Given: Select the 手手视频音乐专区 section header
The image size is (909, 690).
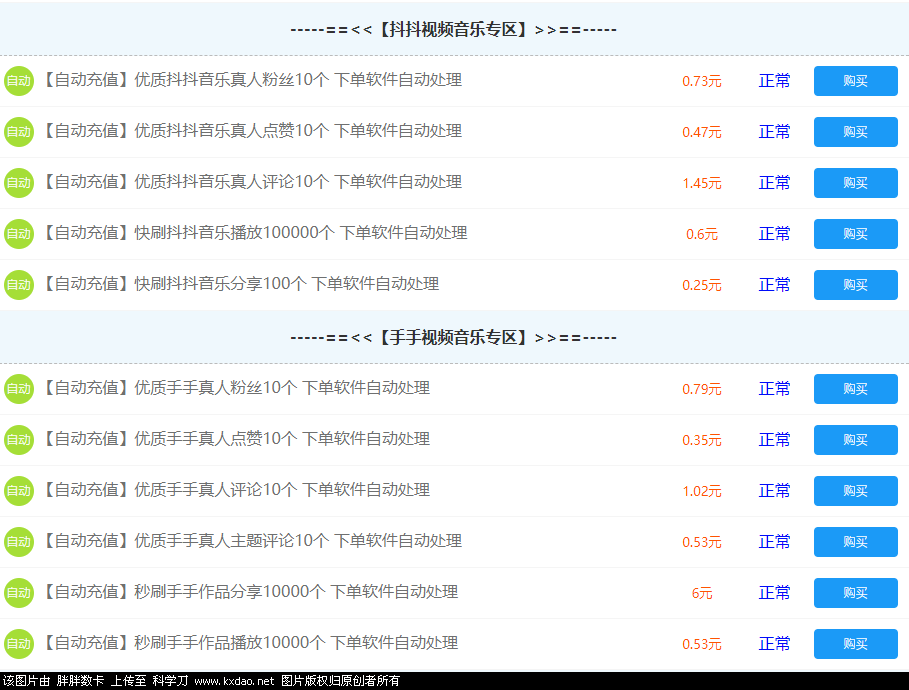Looking at the screenshot, I should pos(453,337).
